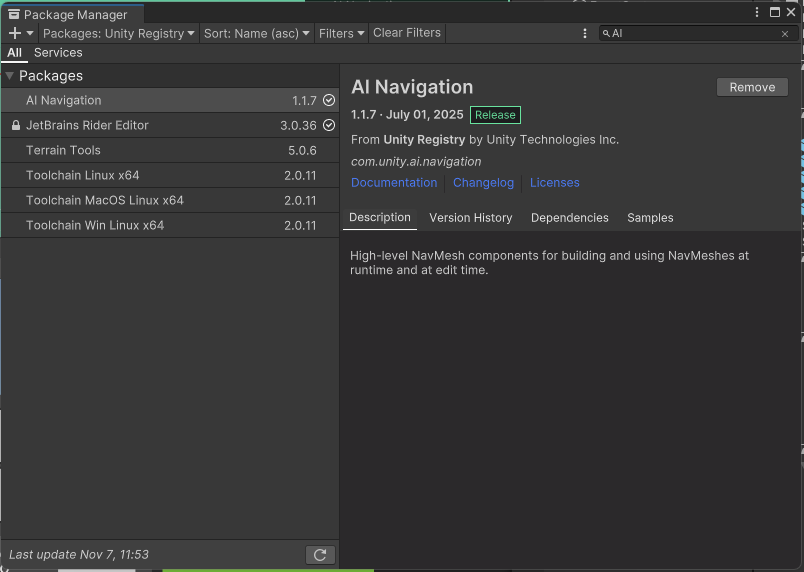Click the Last update Nov 7, 11:53 text

[79, 555]
